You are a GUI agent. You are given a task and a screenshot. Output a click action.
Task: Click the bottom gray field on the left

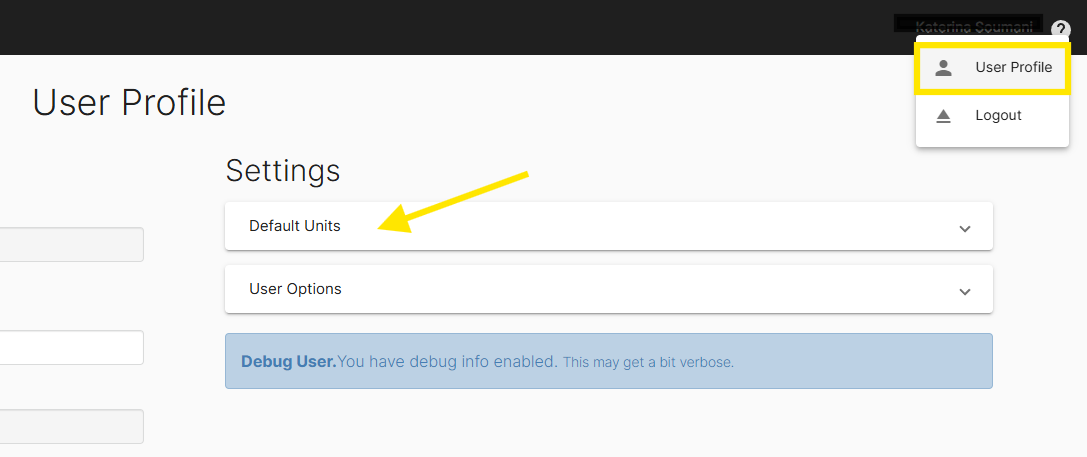[x=70, y=426]
